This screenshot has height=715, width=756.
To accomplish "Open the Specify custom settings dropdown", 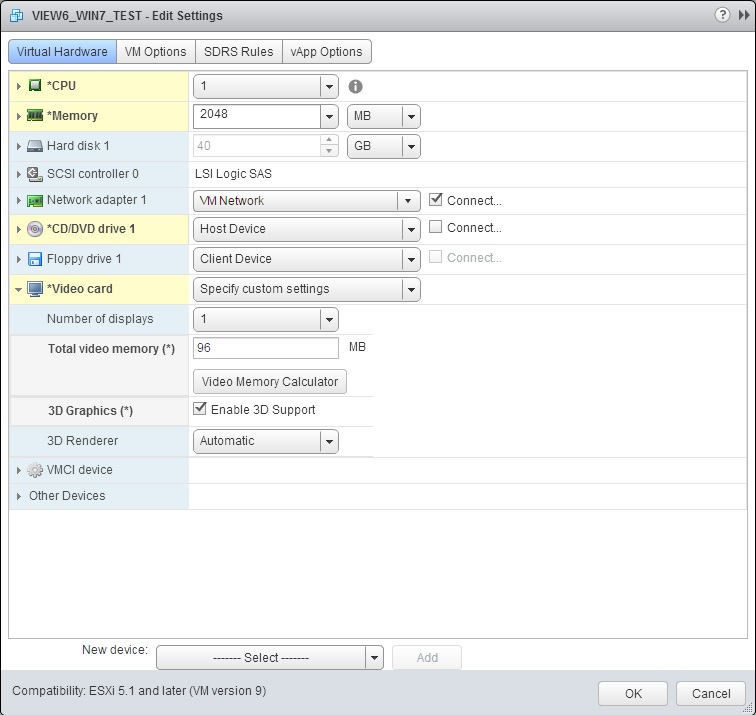I will click(x=307, y=289).
